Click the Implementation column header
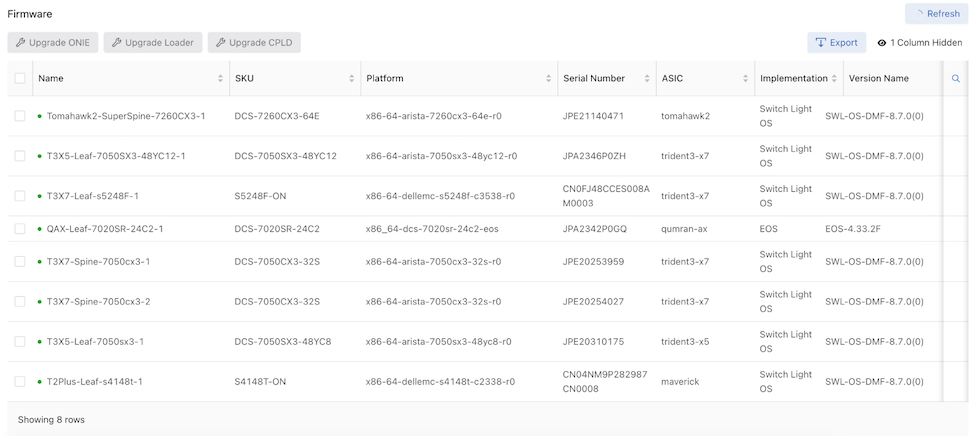This screenshot has width=972, height=436. tap(793, 78)
